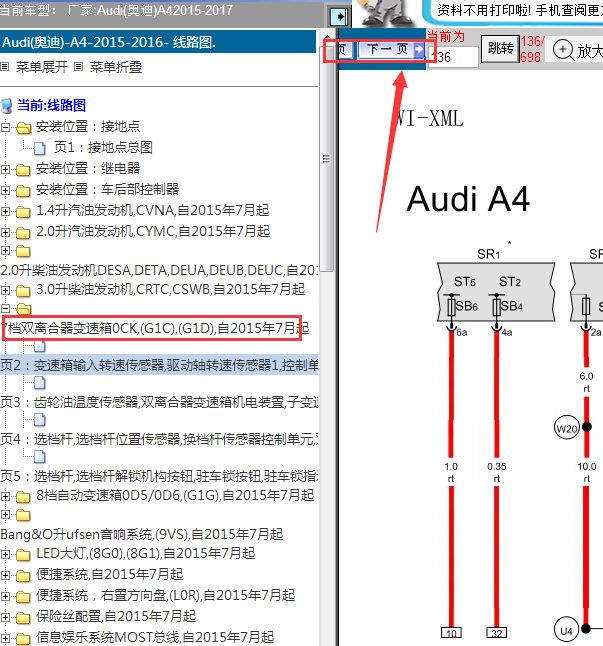
Task: Expand 保险丝配置 folder
Action: (6, 618)
